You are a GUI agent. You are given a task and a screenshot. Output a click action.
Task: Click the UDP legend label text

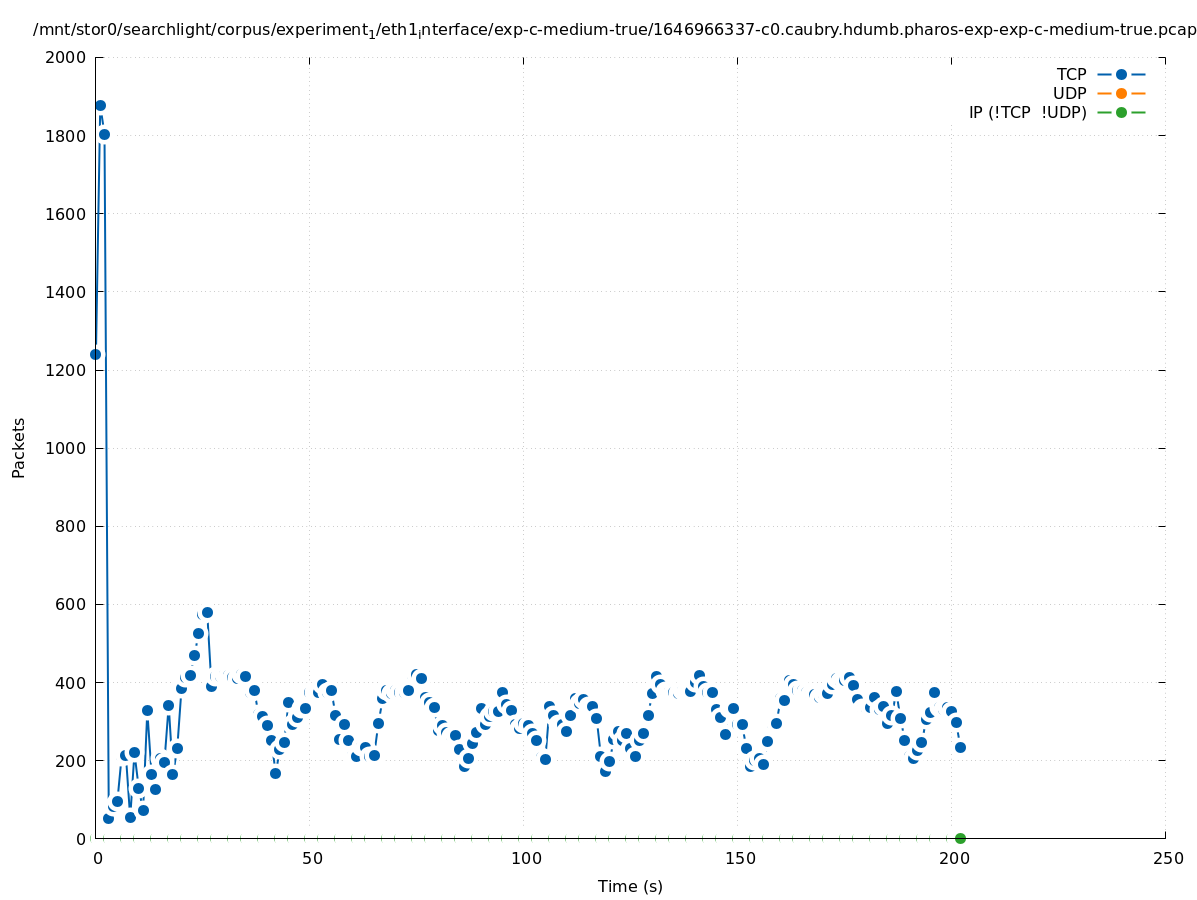pyautogui.click(x=1069, y=93)
